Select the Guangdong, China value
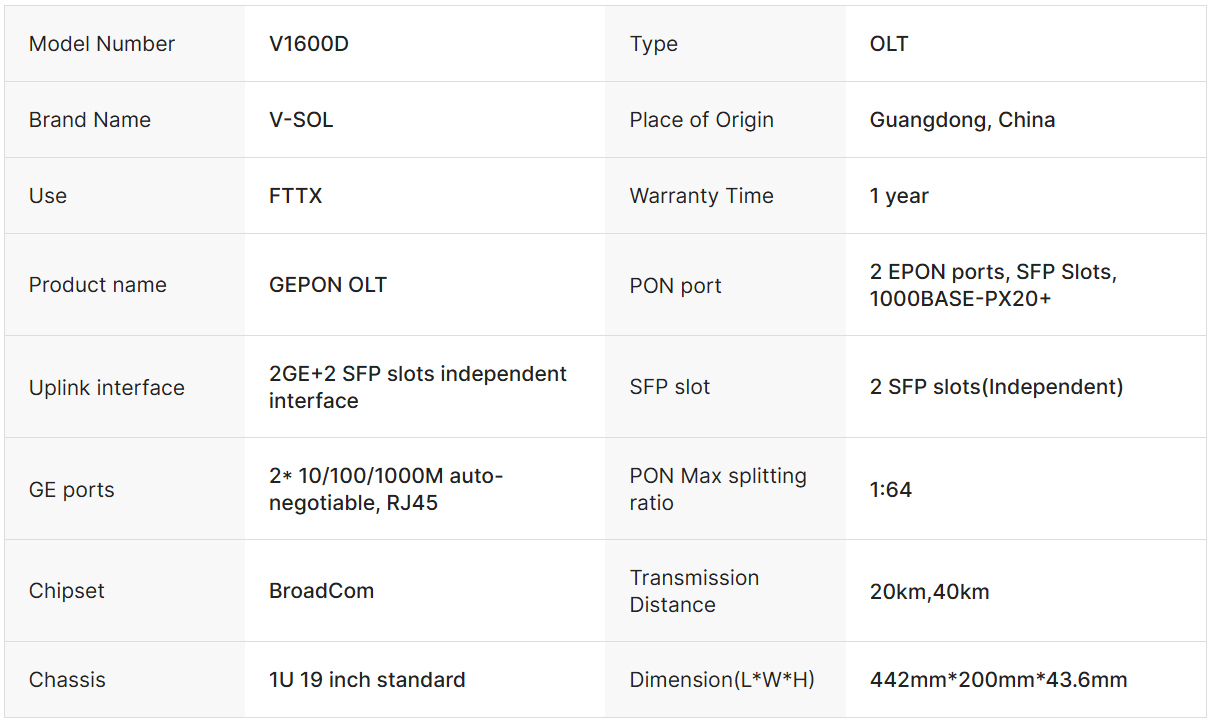 click(962, 120)
